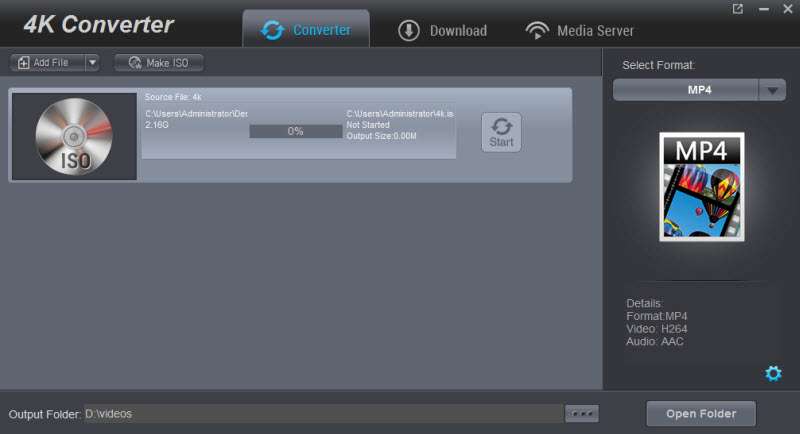Open the Download tab
800x434 pixels.
coord(443,30)
